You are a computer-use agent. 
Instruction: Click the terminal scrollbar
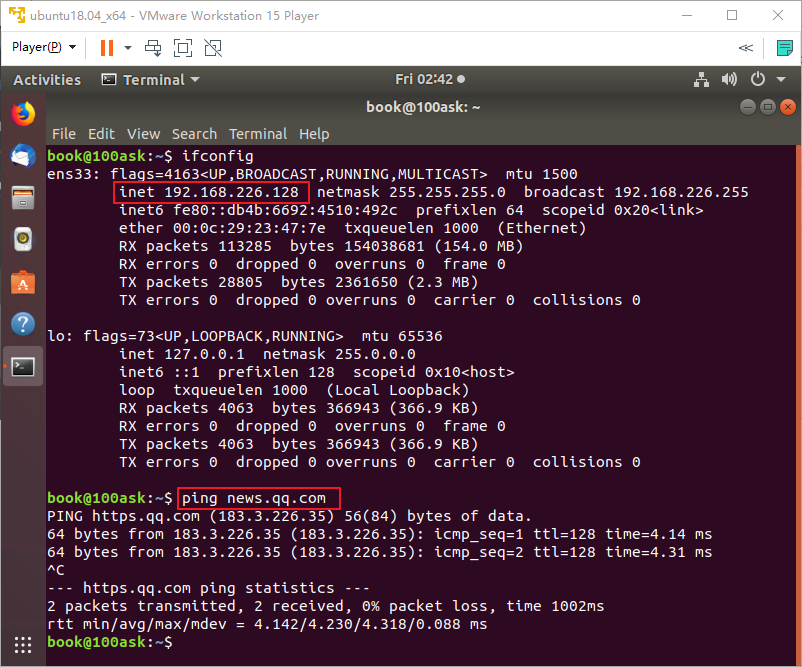tap(798, 404)
